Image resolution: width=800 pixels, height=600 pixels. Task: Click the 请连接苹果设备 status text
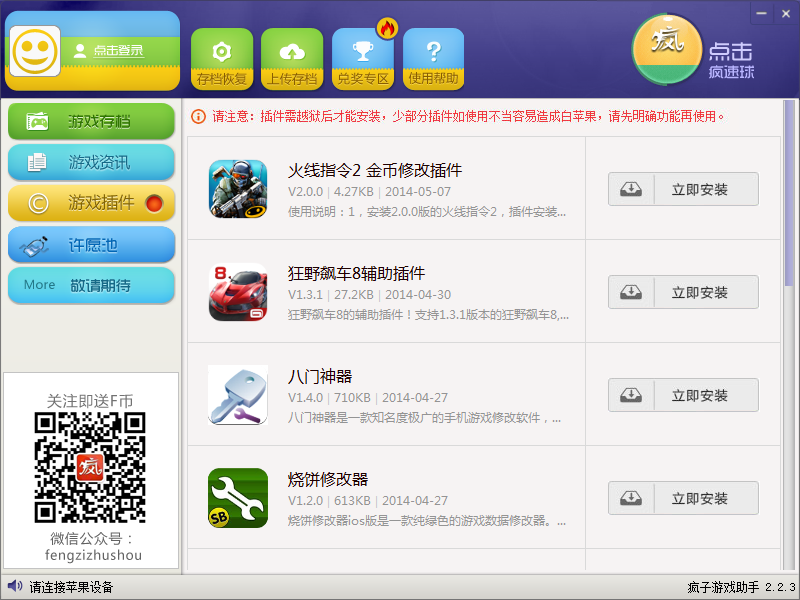[71, 587]
